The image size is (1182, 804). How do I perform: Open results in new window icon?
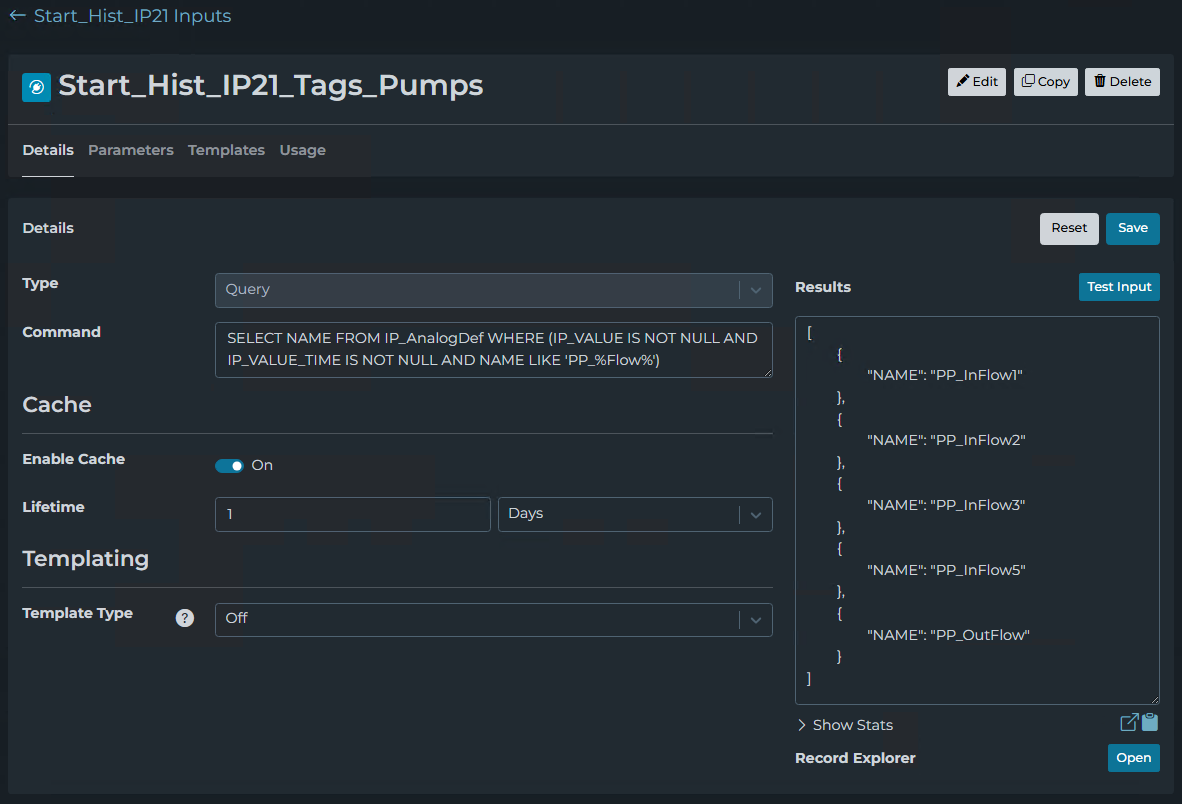click(x=1129, y=723)
